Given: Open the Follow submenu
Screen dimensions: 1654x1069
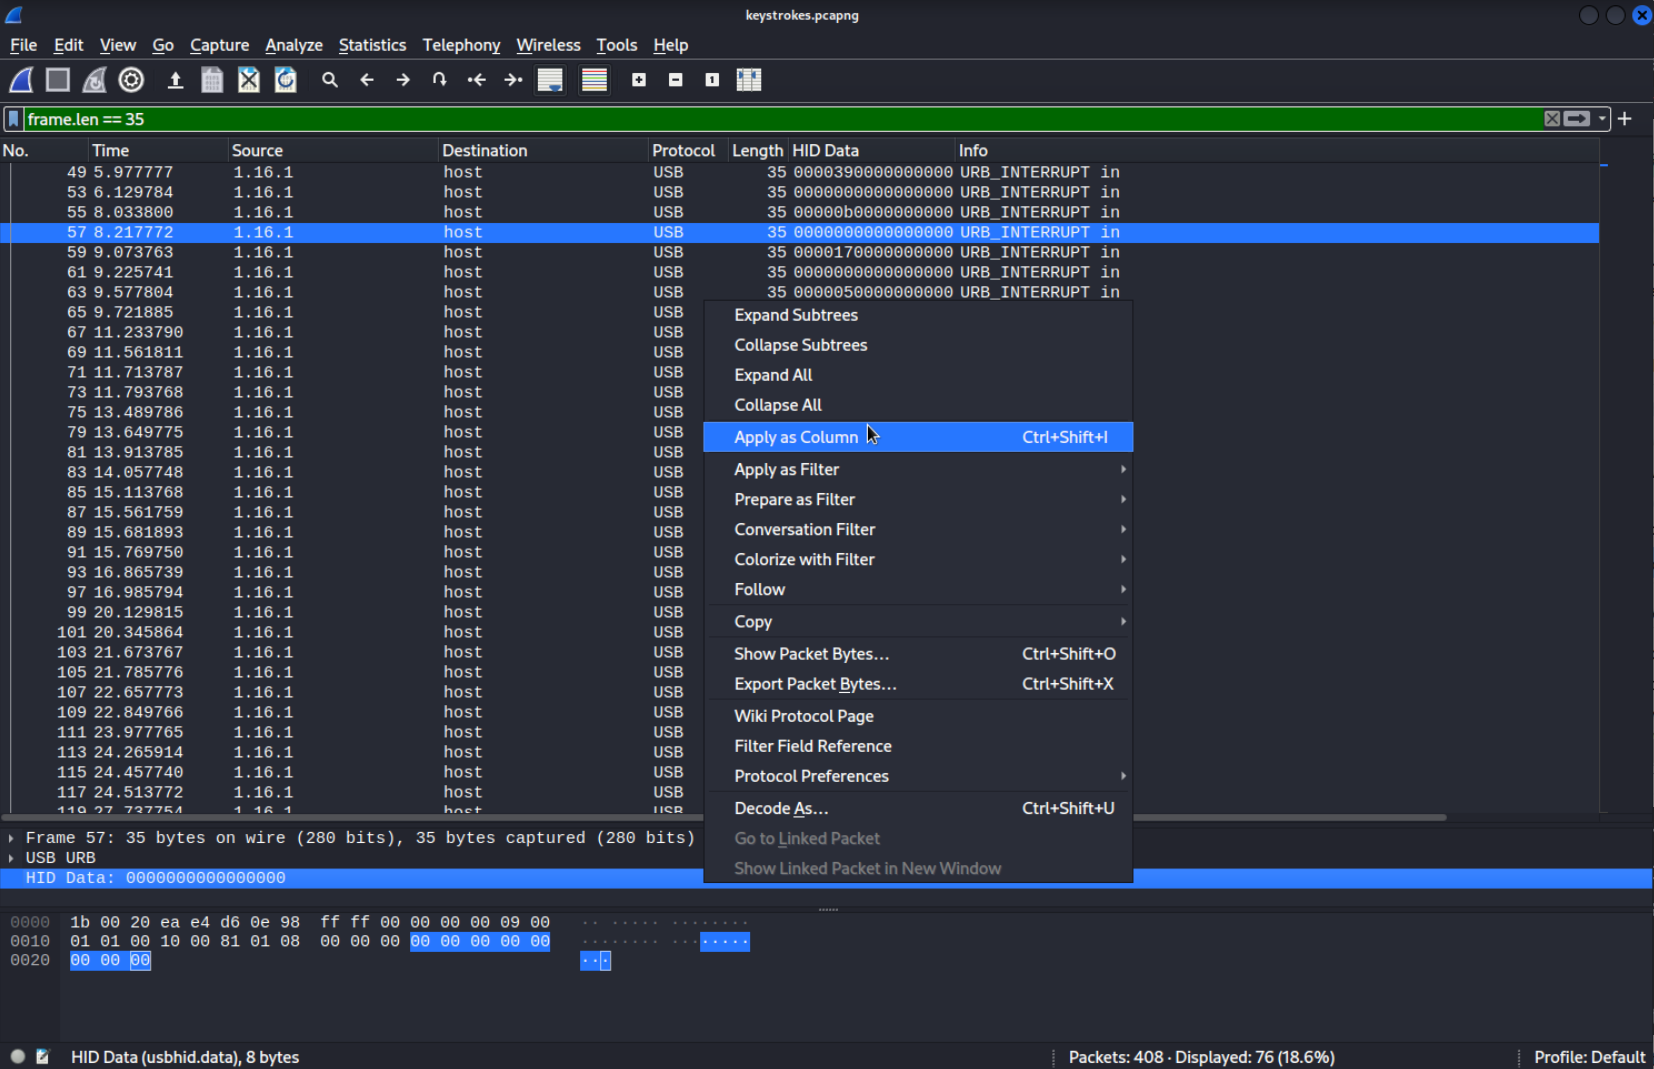Looking at the screenshot, I should (918, 589).
